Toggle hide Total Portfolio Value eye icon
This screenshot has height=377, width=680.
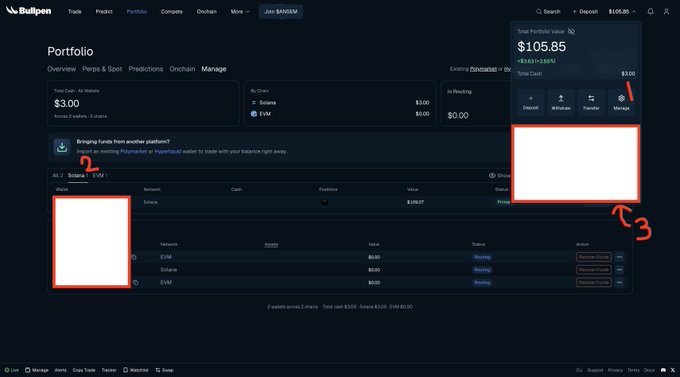(x=571, y=31)
